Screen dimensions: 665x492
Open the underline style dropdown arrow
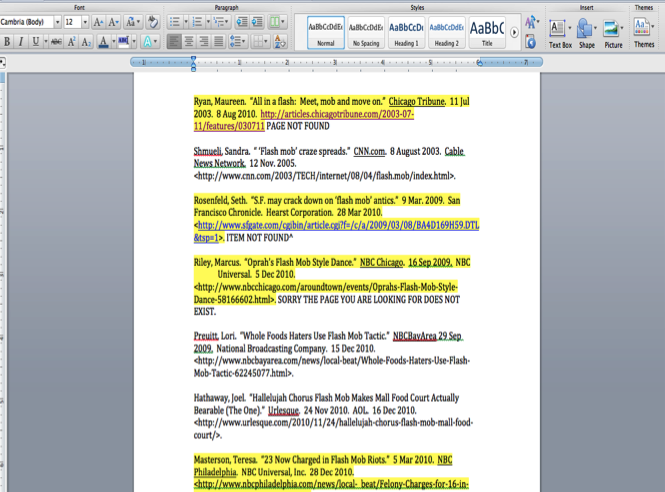pyautogui.click(x=45, y=42)
